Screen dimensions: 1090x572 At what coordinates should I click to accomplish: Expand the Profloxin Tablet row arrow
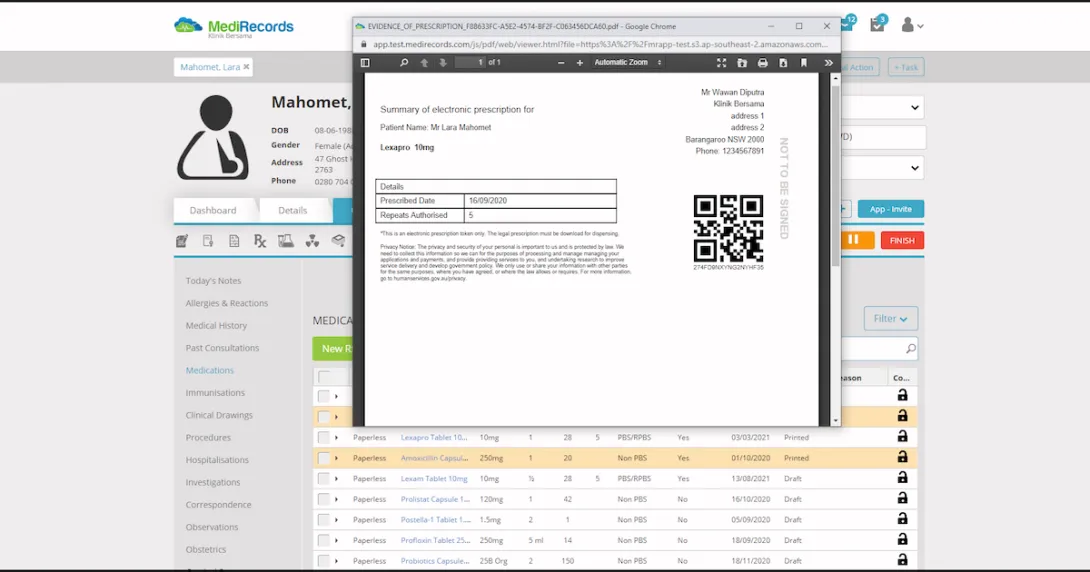(x=336, y=540)
